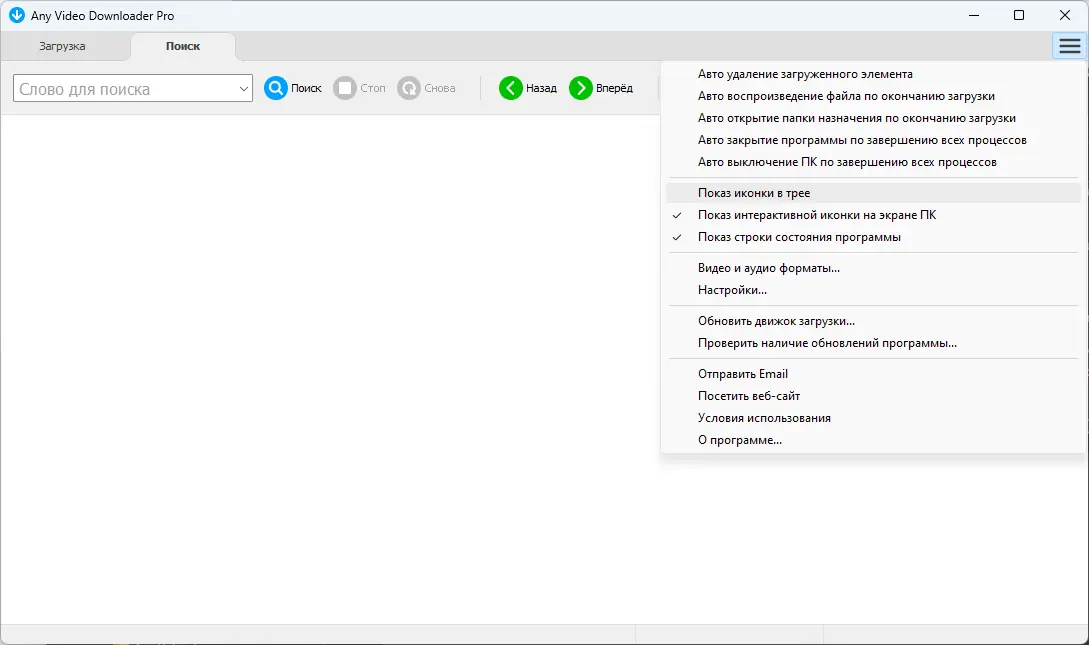Uncheck Показ строки состояния программы

[x=874, y=237]
